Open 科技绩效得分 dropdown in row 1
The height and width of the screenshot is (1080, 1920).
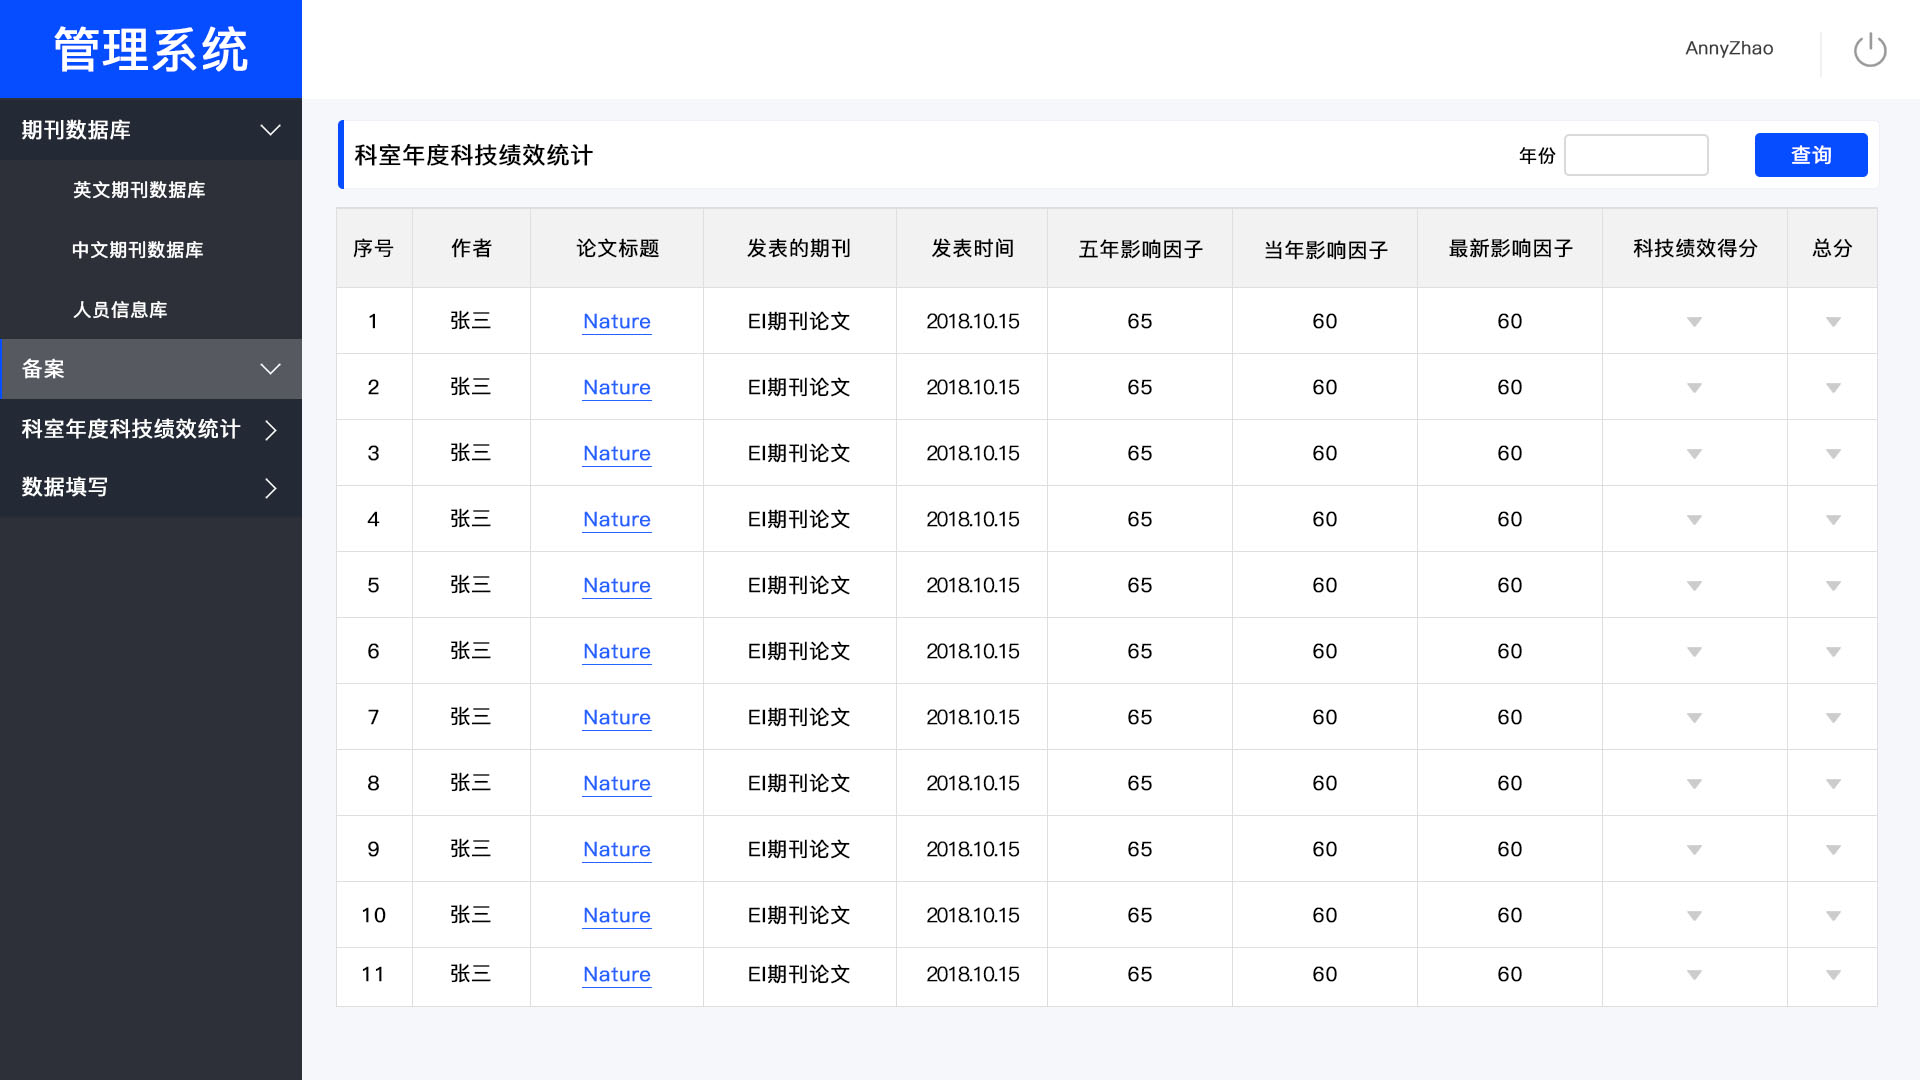[1694, 322]
